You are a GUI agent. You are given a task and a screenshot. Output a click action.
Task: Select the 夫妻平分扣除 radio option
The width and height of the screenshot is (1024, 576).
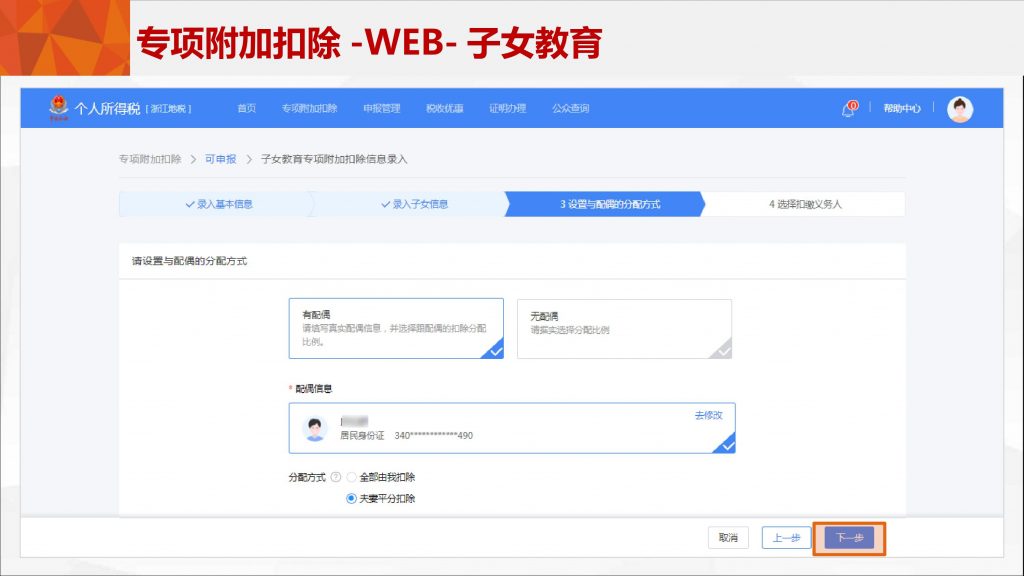(x=351, y=498)
